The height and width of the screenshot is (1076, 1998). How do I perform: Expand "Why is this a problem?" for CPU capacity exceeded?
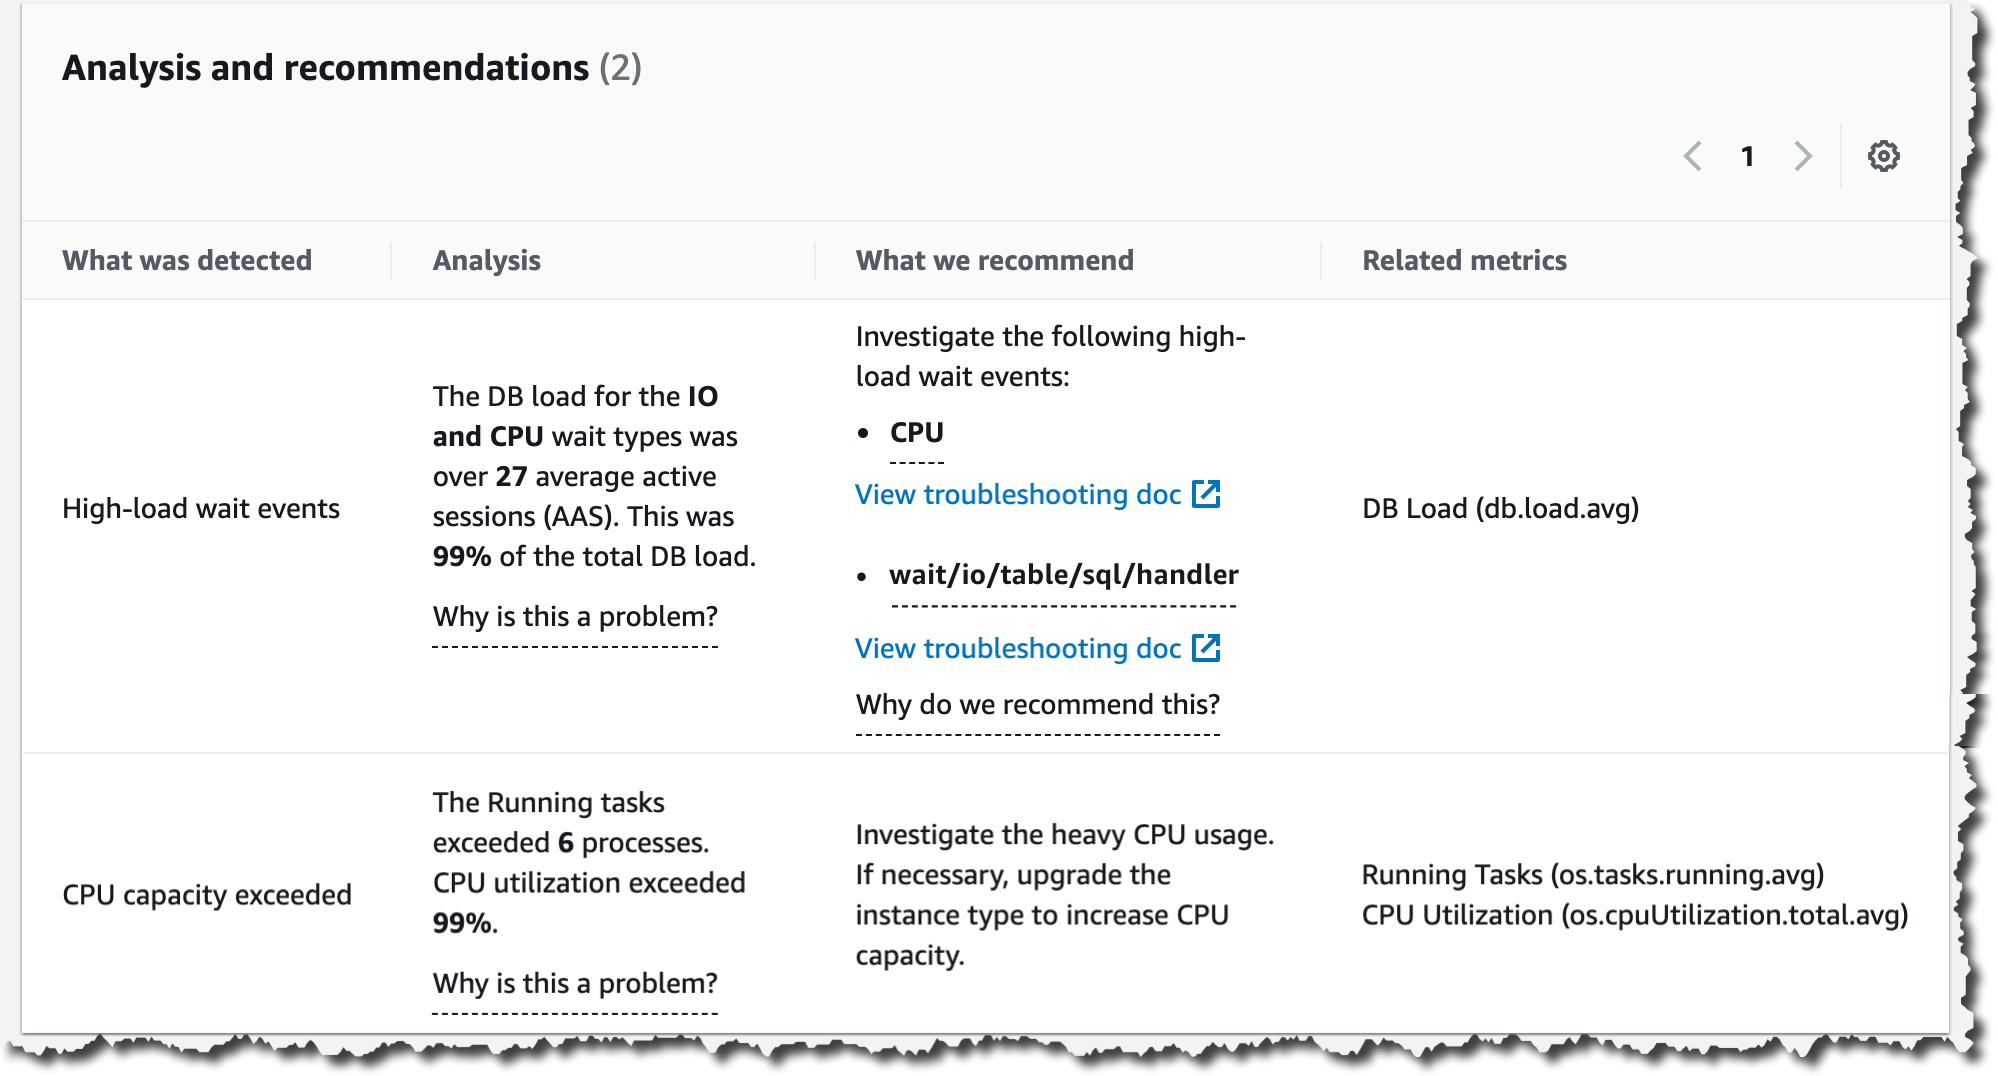click(x=575, y=983)
